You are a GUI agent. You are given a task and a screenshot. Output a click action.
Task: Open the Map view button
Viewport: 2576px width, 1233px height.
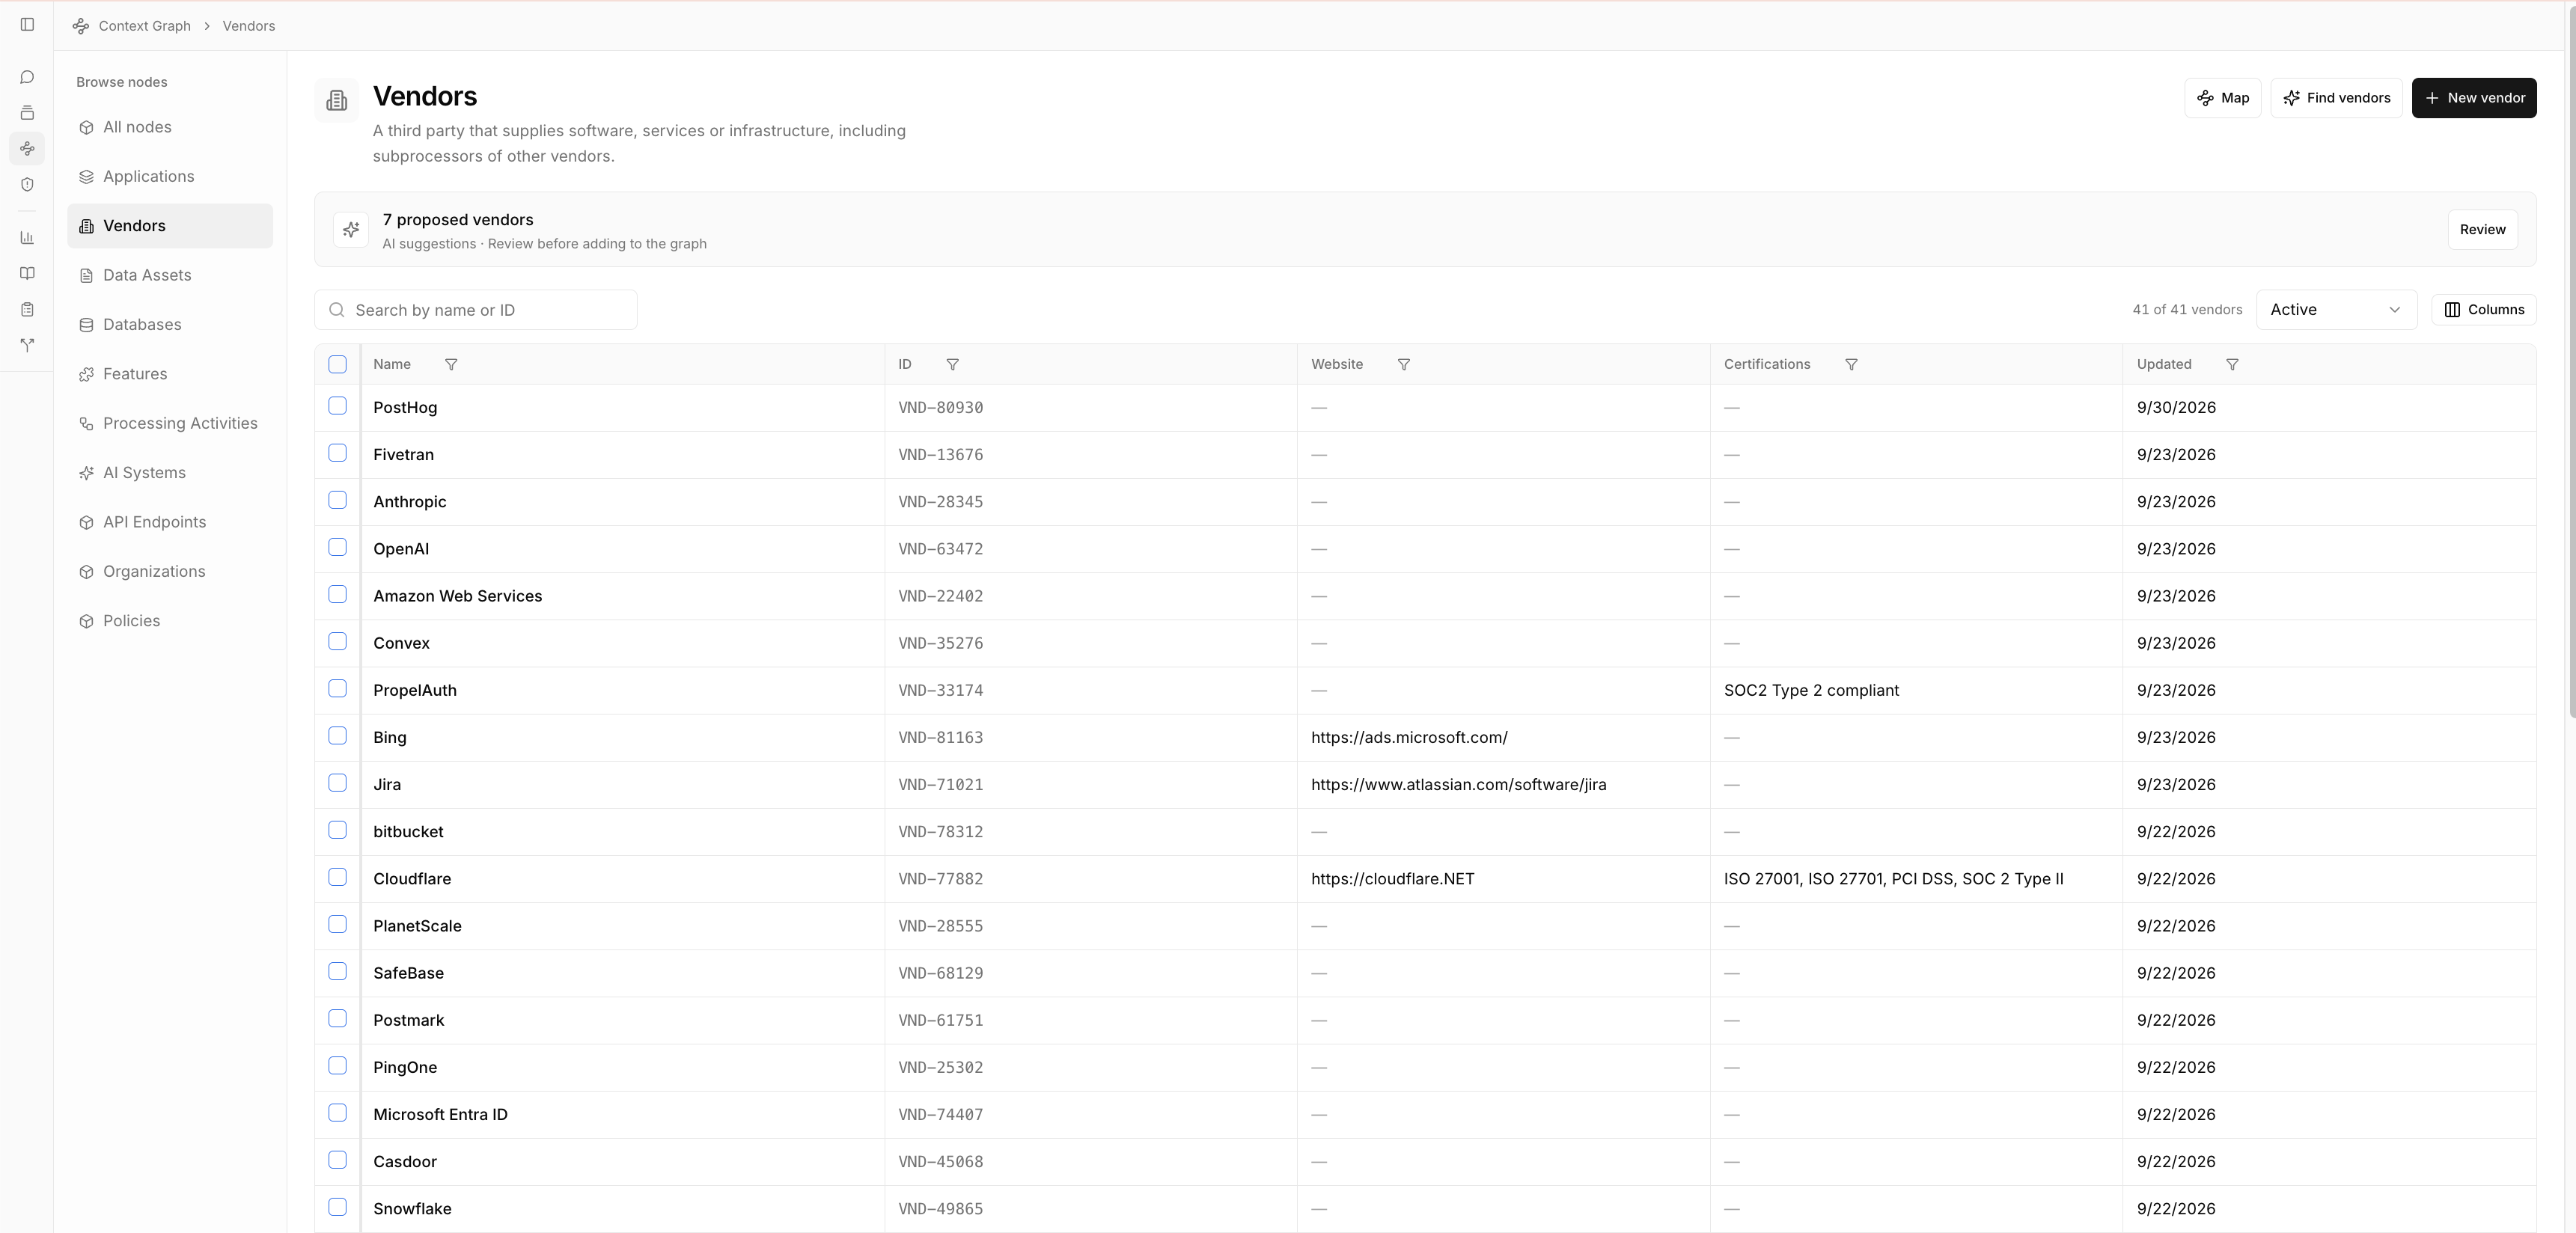pyautogui.click(x=2222, y=98)
